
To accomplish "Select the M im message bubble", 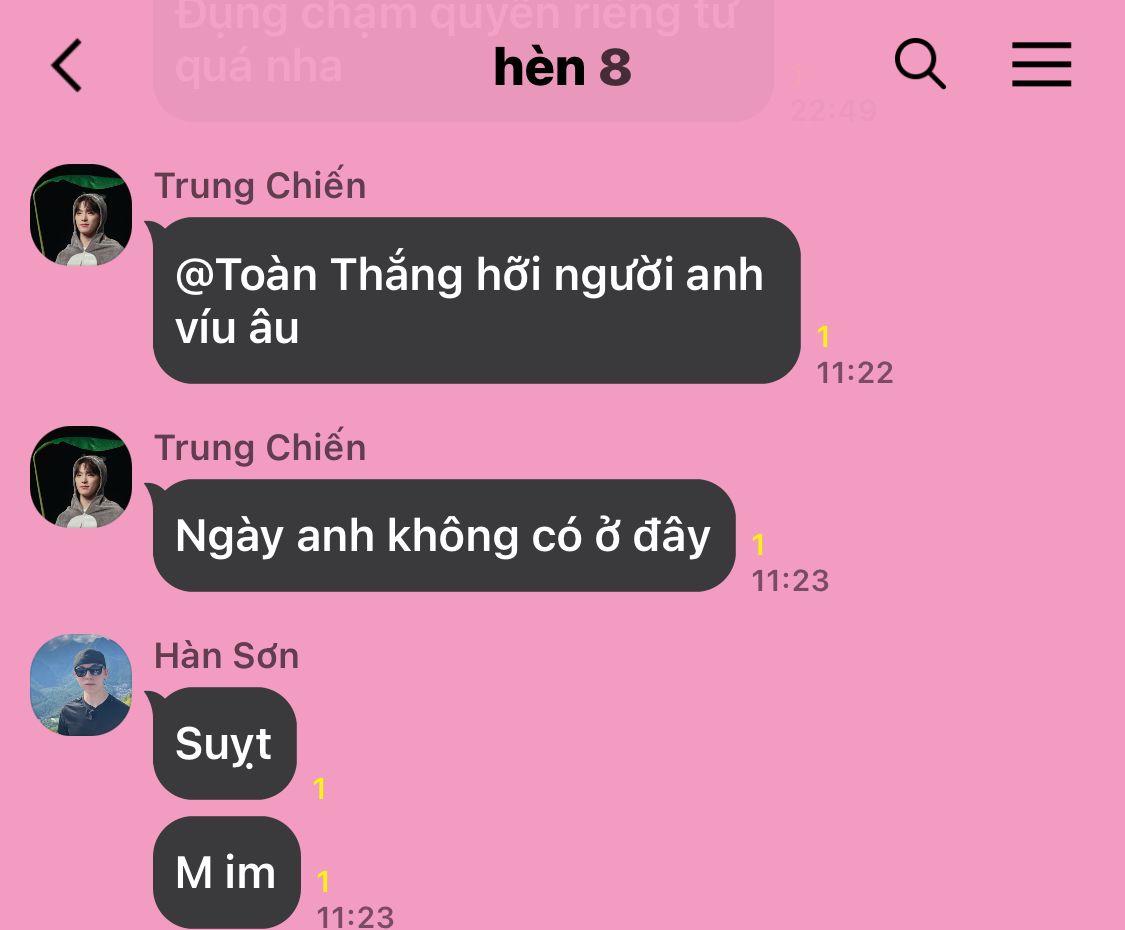I will (x=226, y=872).
